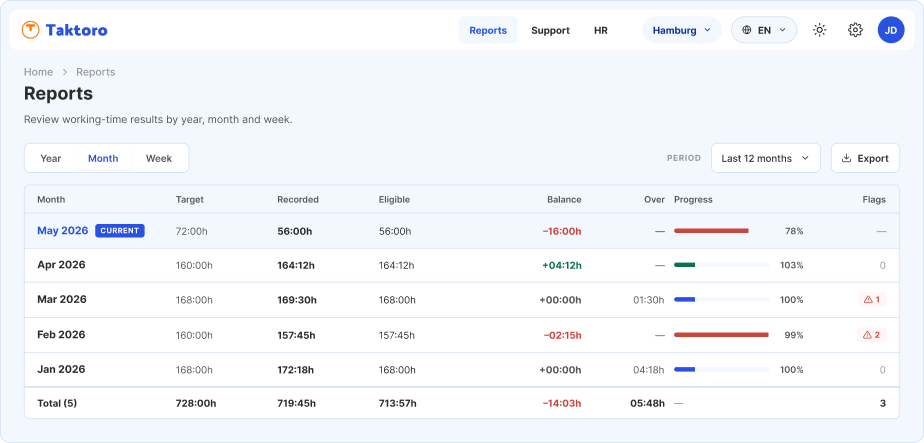Select the Apr 2026 row label

tap(61, 265)
